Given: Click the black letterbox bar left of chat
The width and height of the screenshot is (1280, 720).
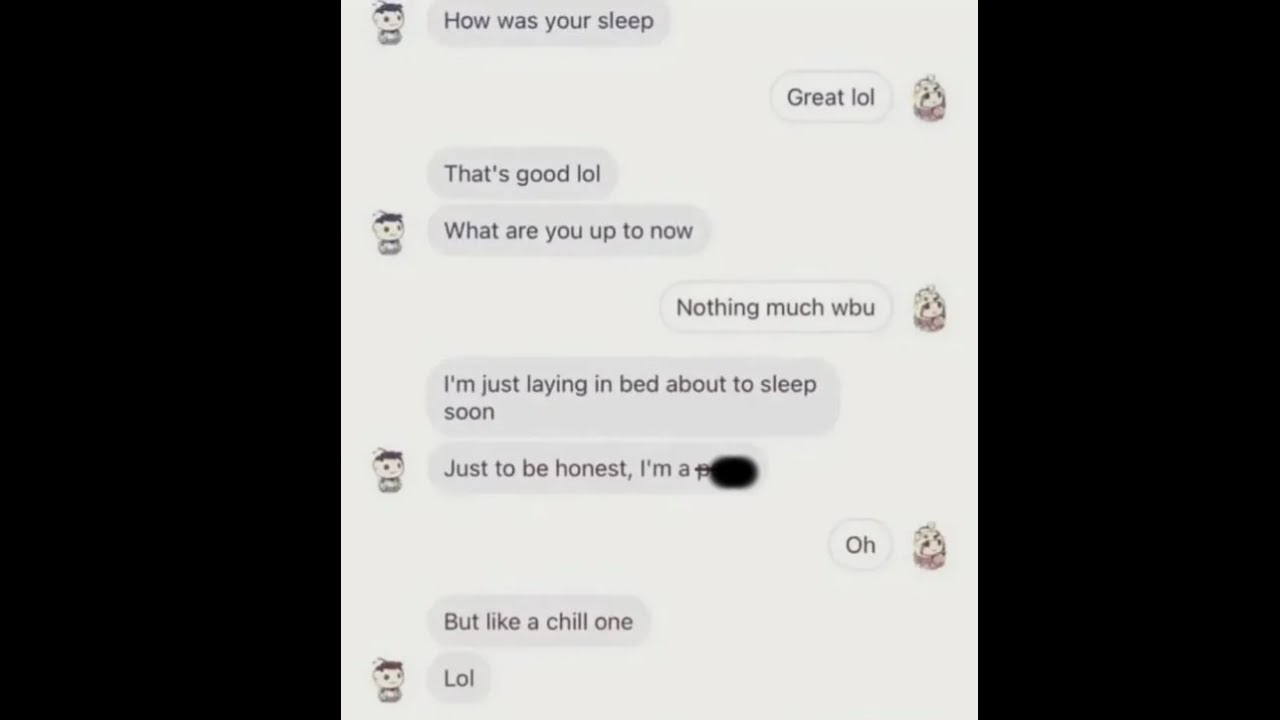Looking at the screenshot, I should pos(170,360).
